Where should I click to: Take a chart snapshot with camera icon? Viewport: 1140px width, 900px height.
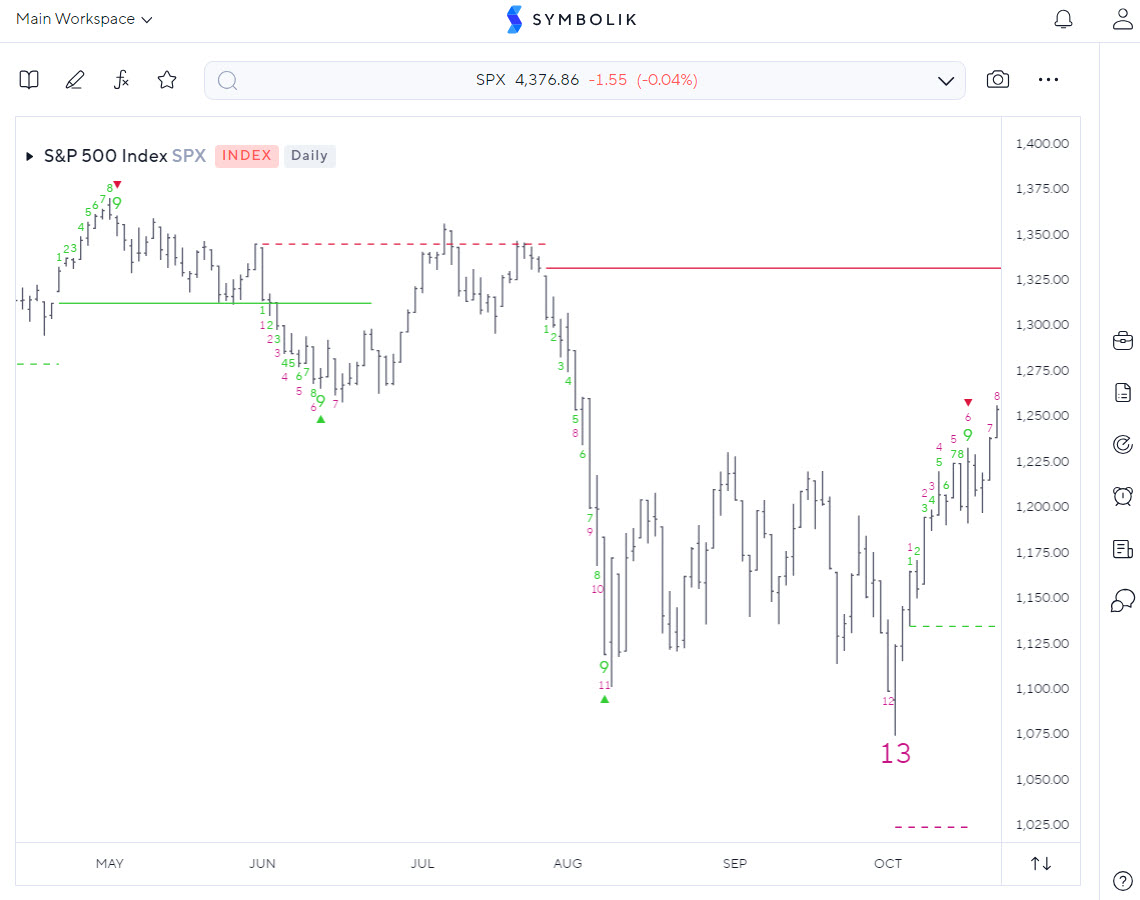[997, 80]
